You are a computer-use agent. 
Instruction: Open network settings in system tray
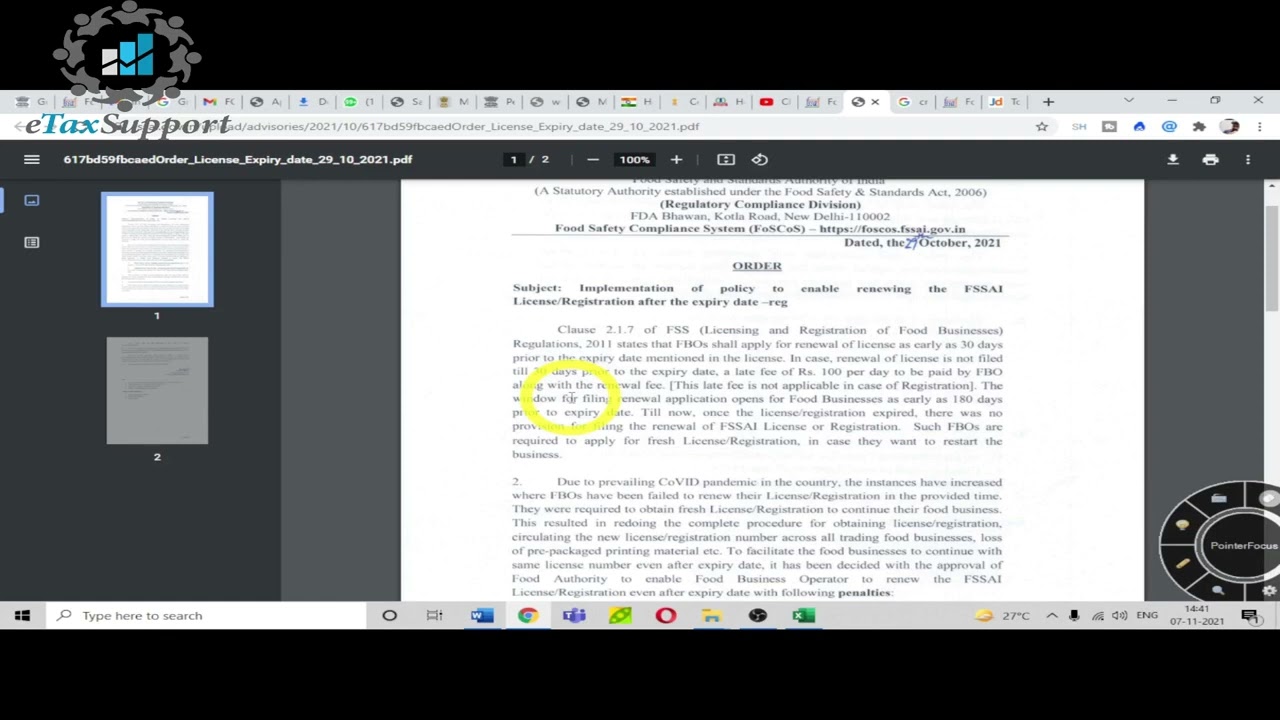point(1098,615)
